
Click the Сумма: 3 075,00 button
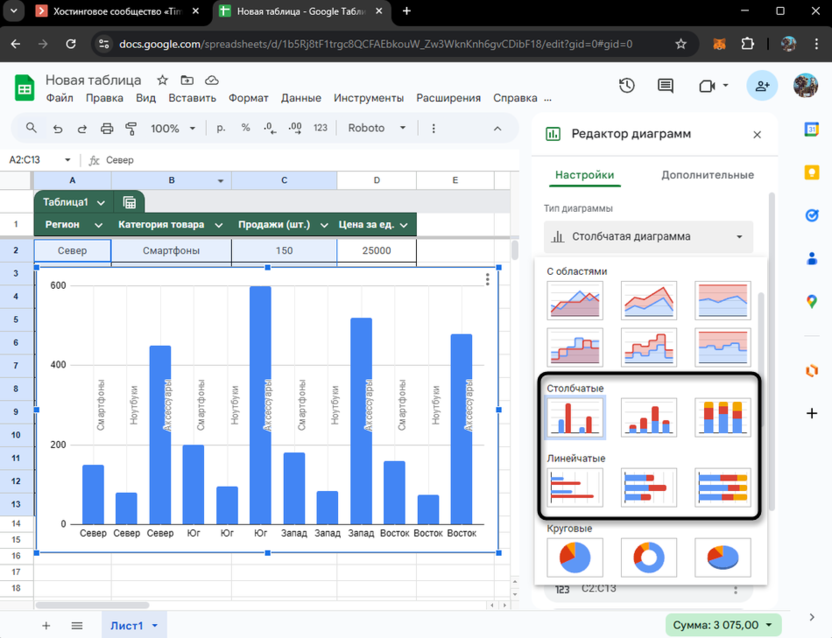click(x=718, y=625)
